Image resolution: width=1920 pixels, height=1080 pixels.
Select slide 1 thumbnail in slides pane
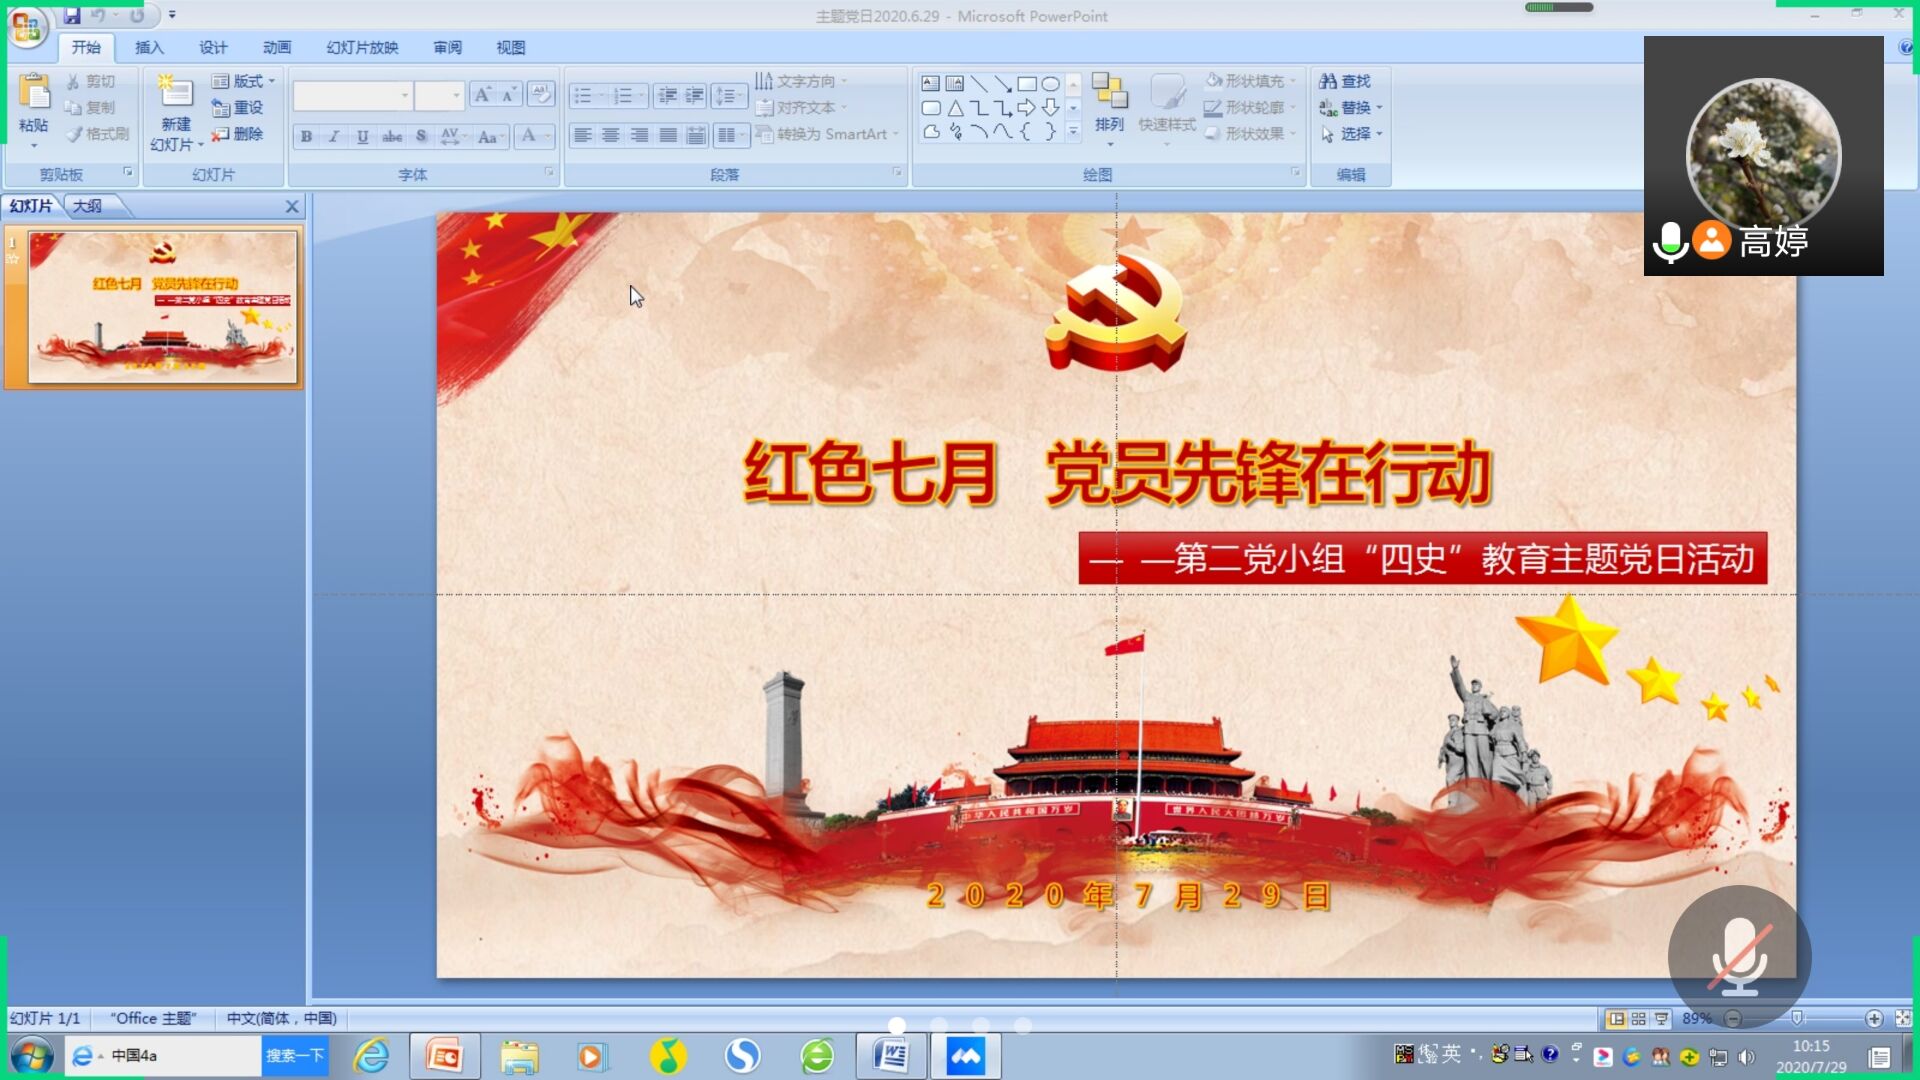point(162,307)
